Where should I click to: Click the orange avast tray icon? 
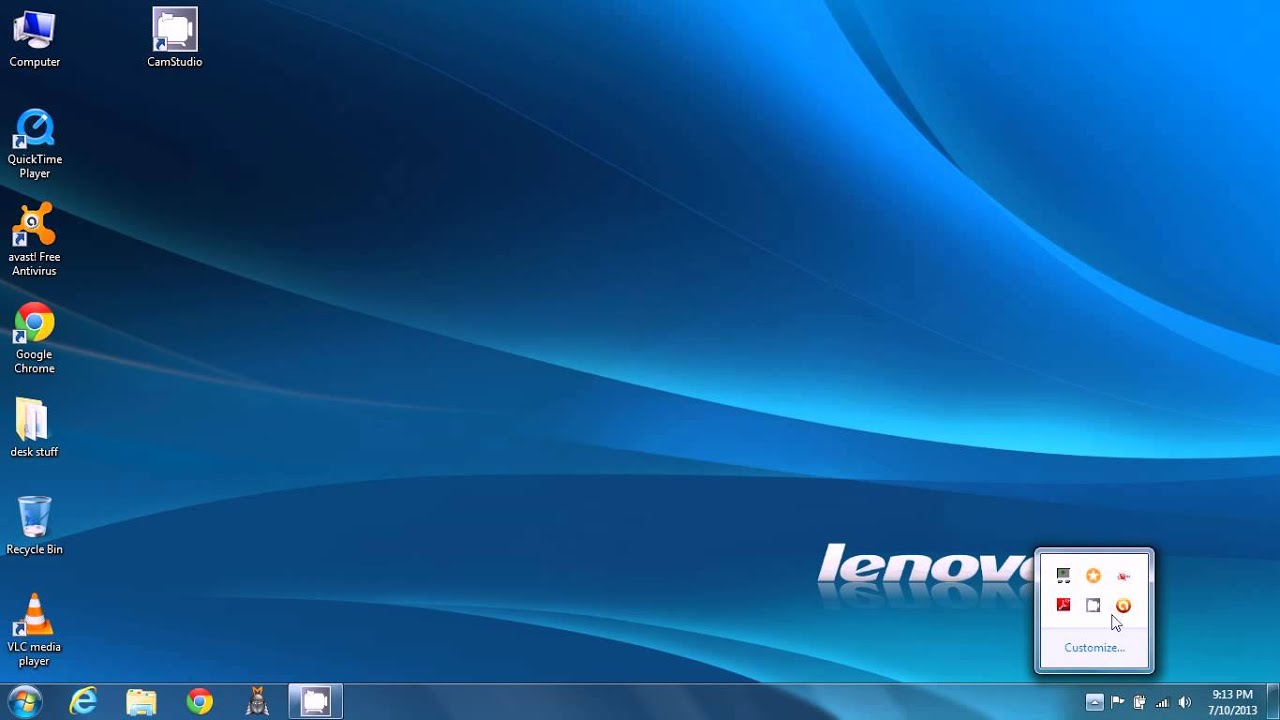[x=1124, y=605]
